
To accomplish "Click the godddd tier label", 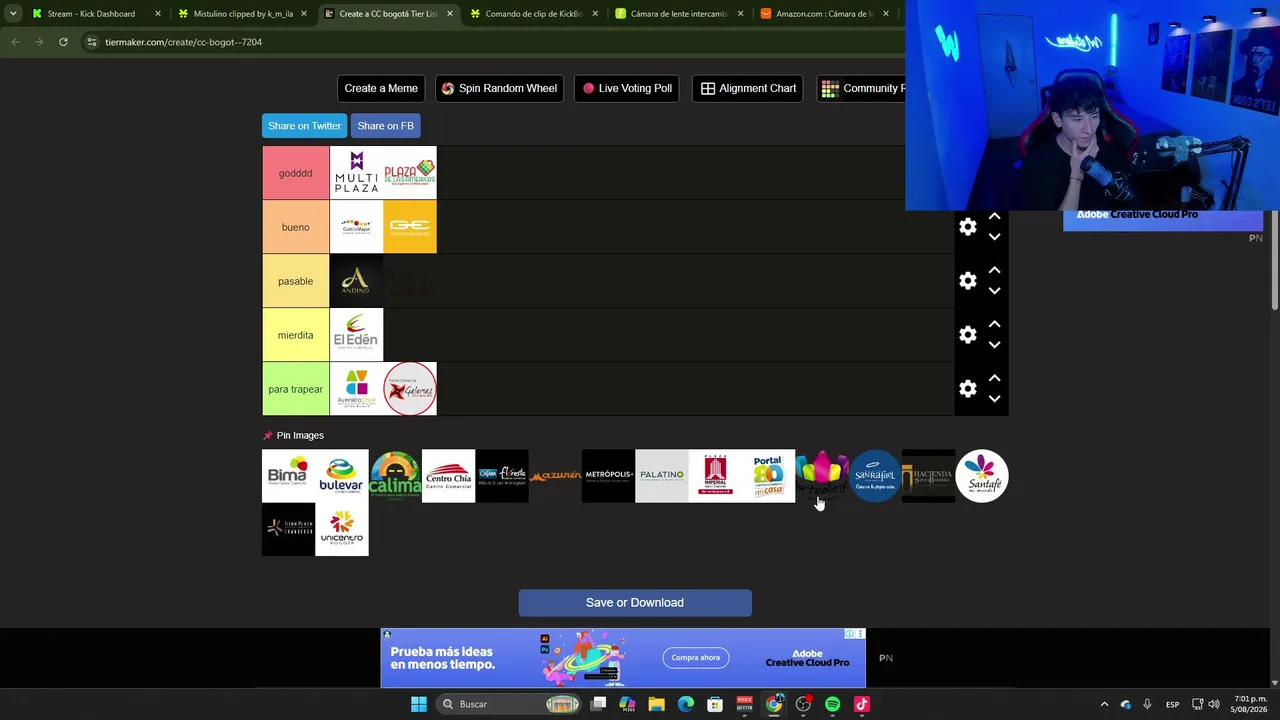I will point(295,173).
